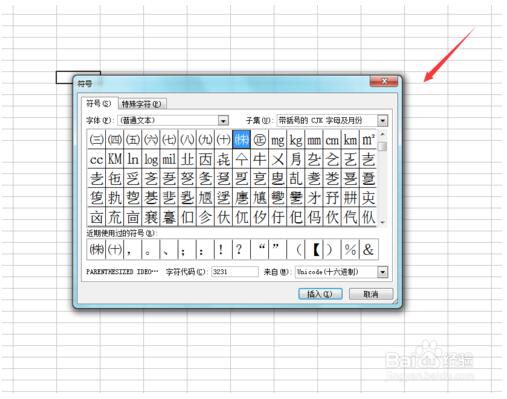Pick the & in recently used symbols
Image resolution: width=507 pixels, height=399 pixels.
pyautogui.click(x=368, y=249)
